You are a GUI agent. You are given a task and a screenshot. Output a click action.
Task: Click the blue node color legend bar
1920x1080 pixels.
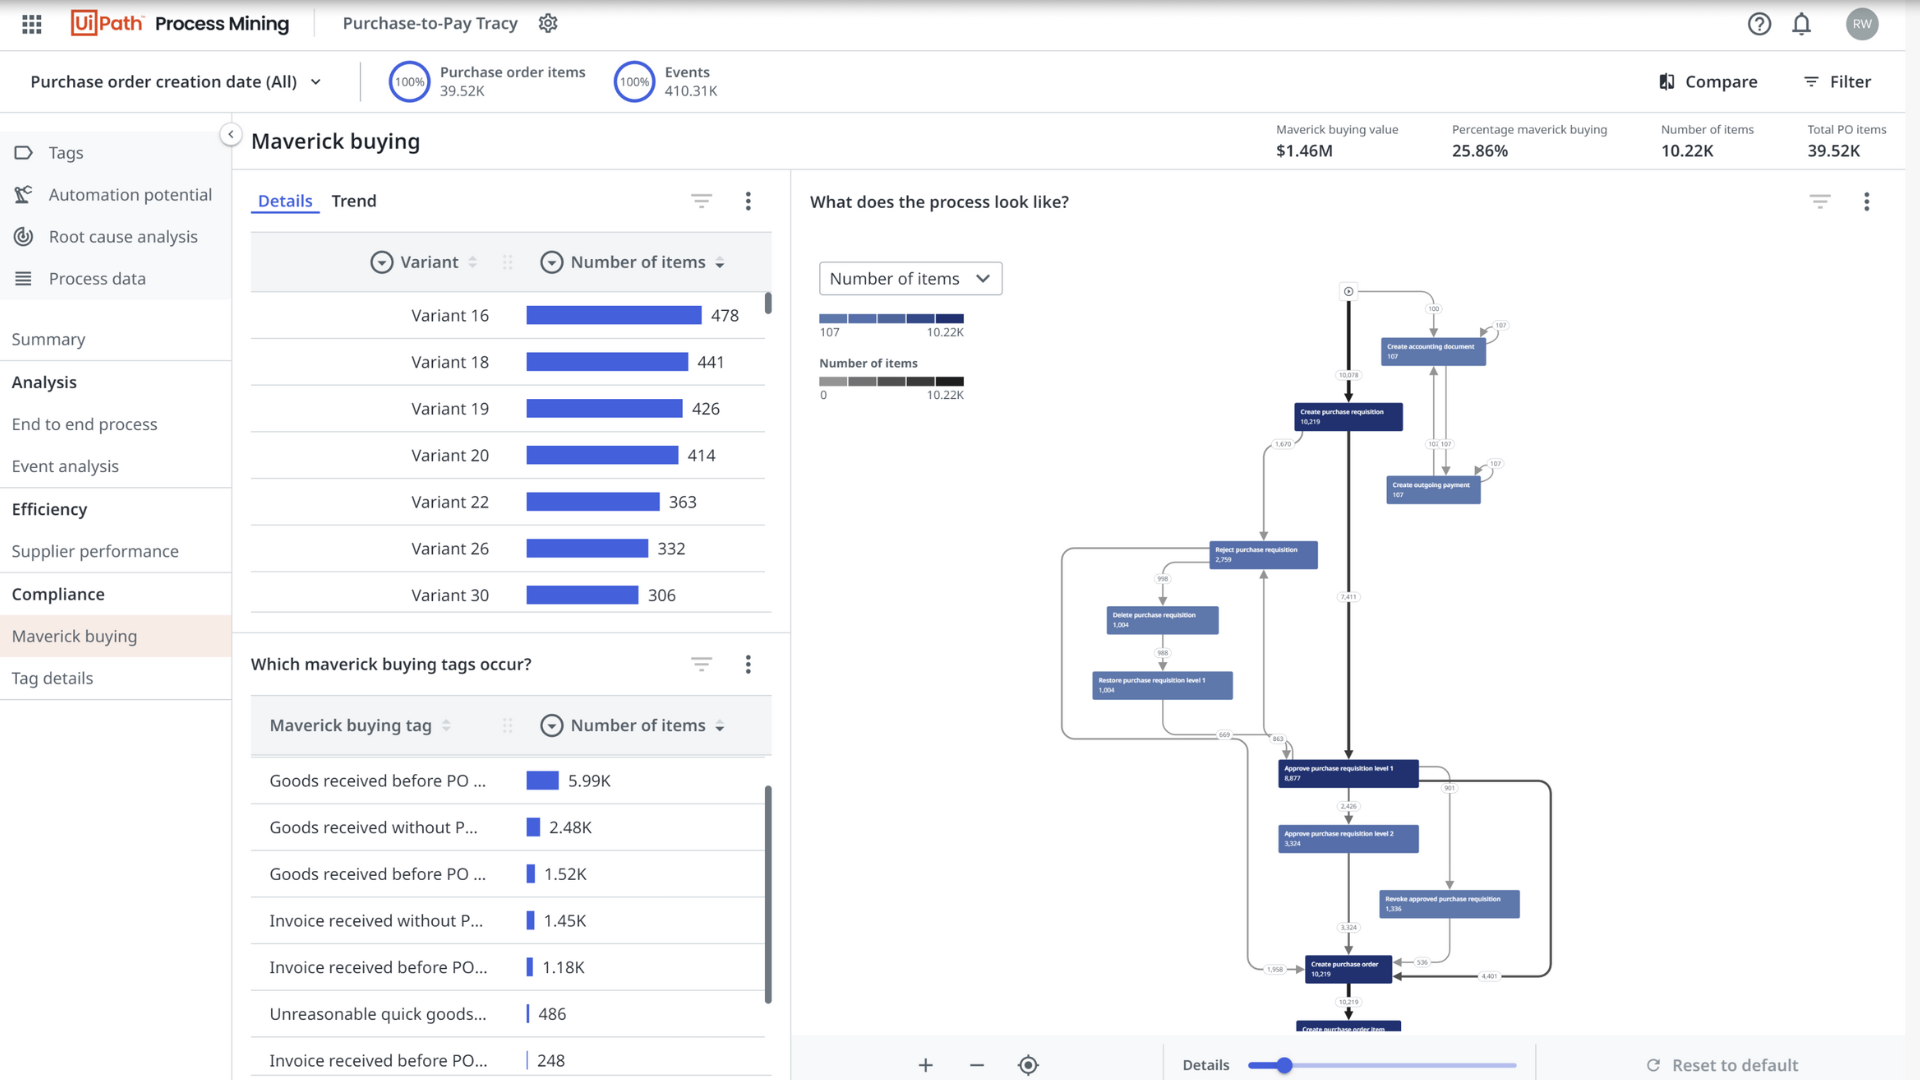[x=891, y=319]
